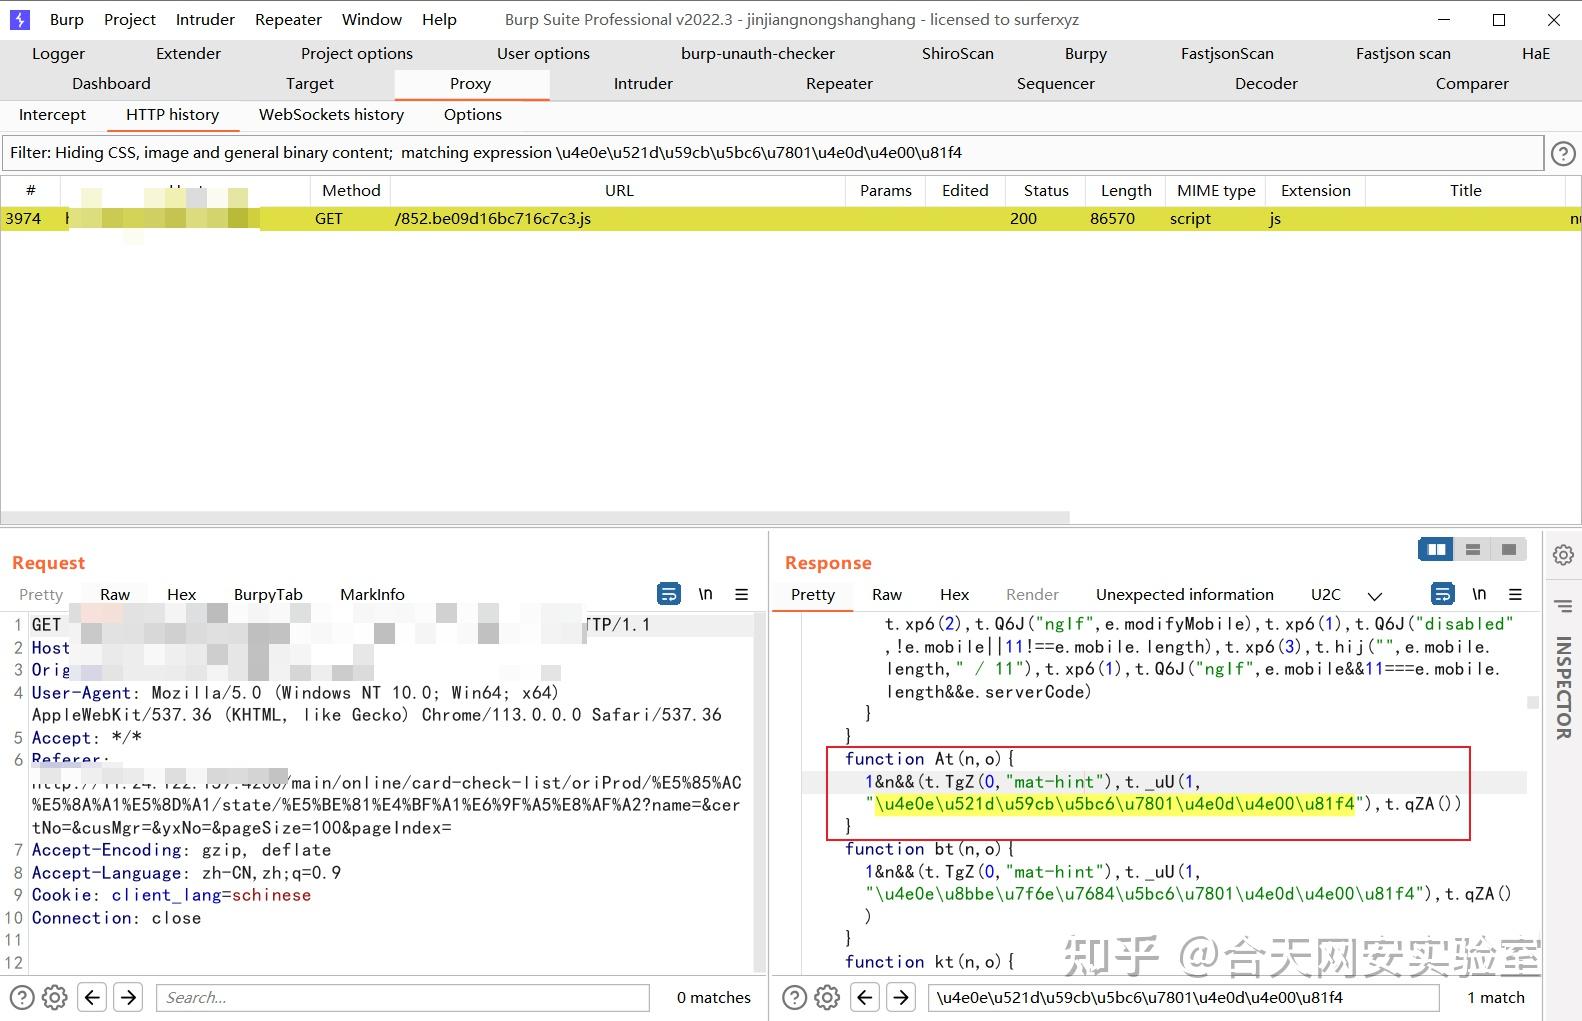The width and height of the screenshot is (1582, 1021).
Task: Open the Request pane hamburger menu
Action: 741,594
